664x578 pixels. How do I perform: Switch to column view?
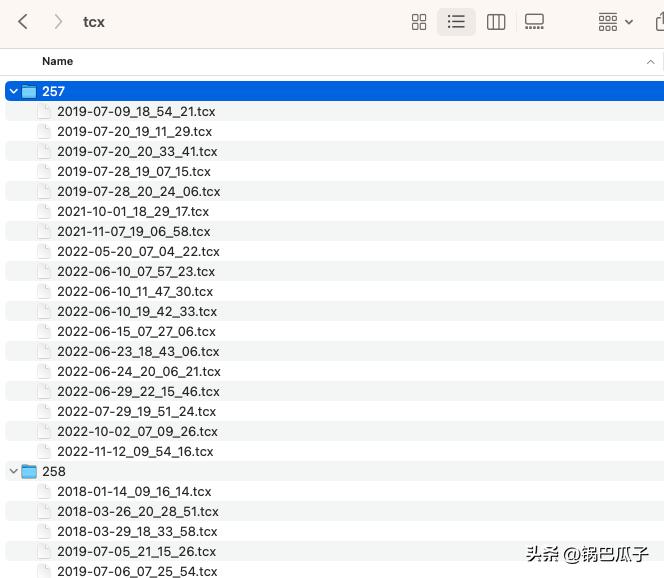[x=496, y=22]
